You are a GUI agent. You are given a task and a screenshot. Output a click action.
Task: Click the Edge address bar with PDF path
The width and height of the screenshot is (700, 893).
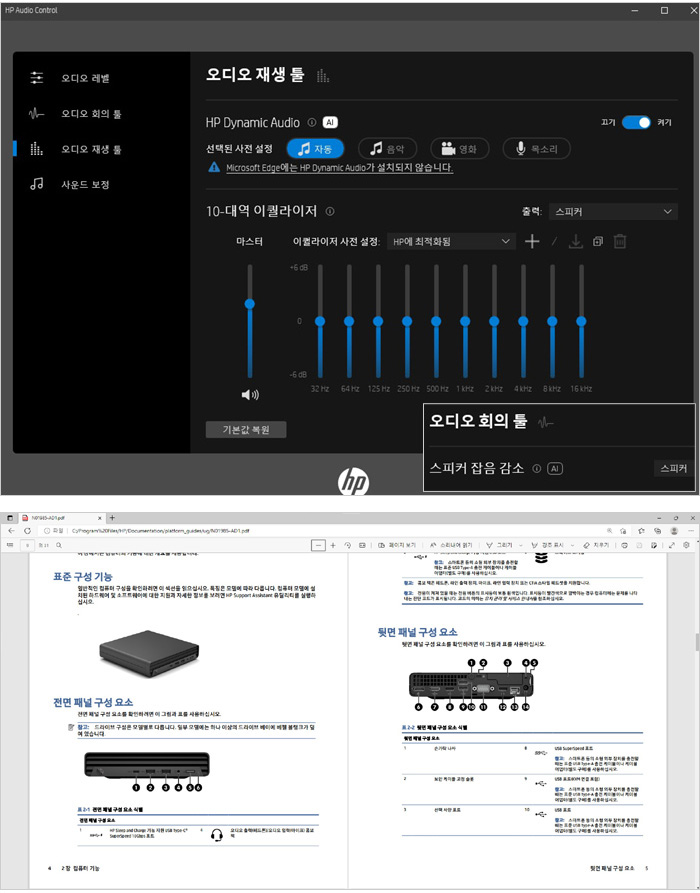319,531
